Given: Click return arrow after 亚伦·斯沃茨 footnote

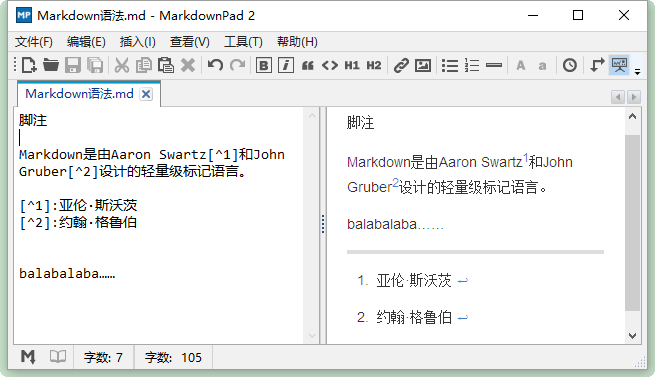Looking at the screenshot, I should (x=462, y=281).
